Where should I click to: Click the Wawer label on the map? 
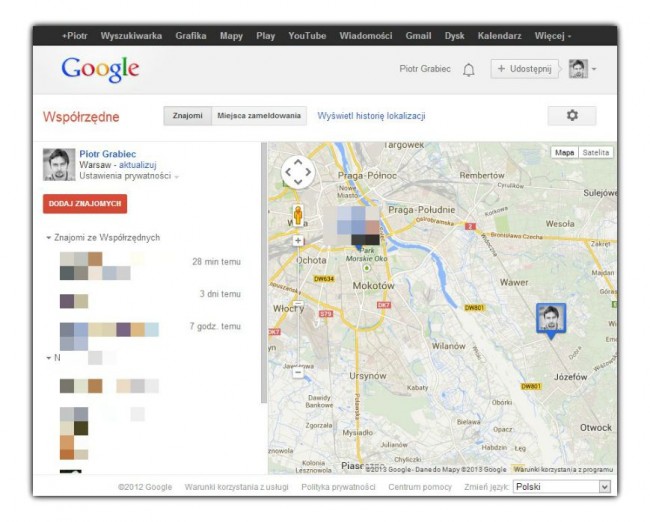(x=514, y=282)
